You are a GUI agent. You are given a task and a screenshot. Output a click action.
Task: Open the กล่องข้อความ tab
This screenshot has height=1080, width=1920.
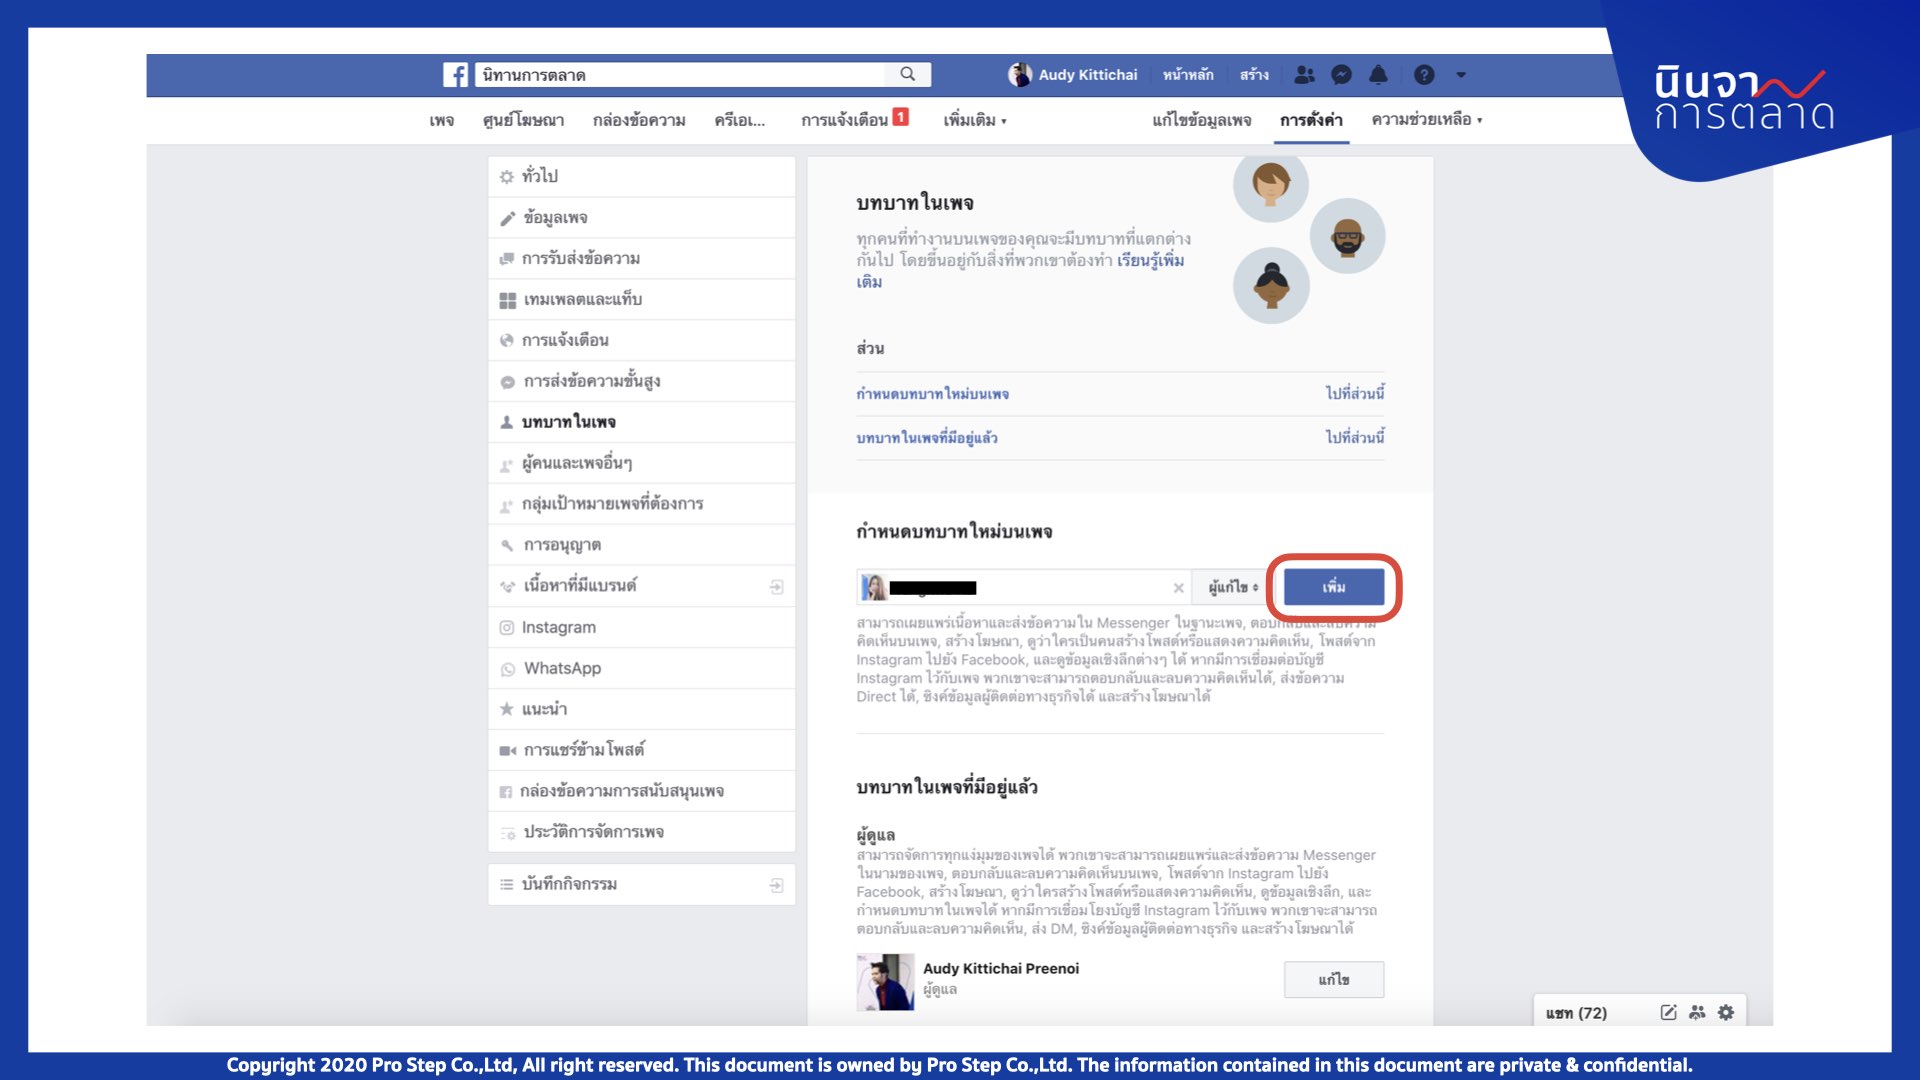tap(639, 120)
